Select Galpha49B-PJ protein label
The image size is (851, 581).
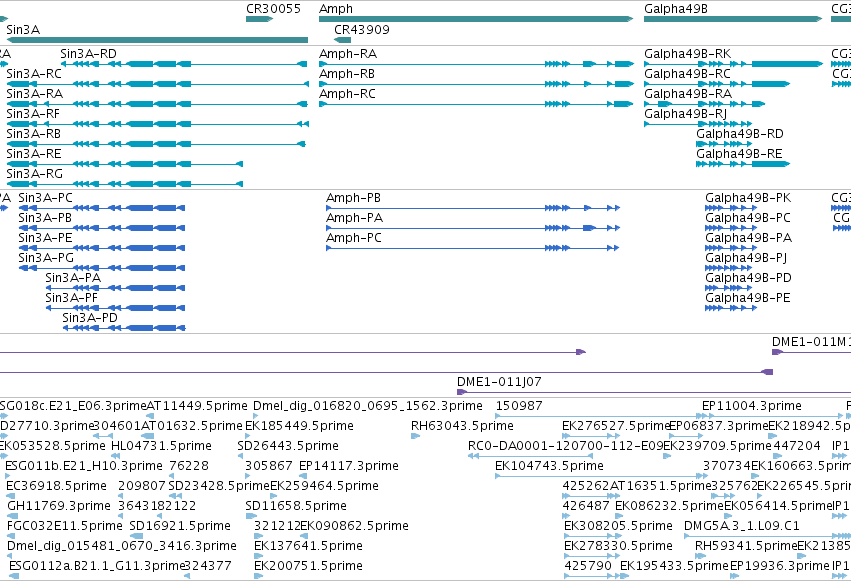tap(746, 258)
